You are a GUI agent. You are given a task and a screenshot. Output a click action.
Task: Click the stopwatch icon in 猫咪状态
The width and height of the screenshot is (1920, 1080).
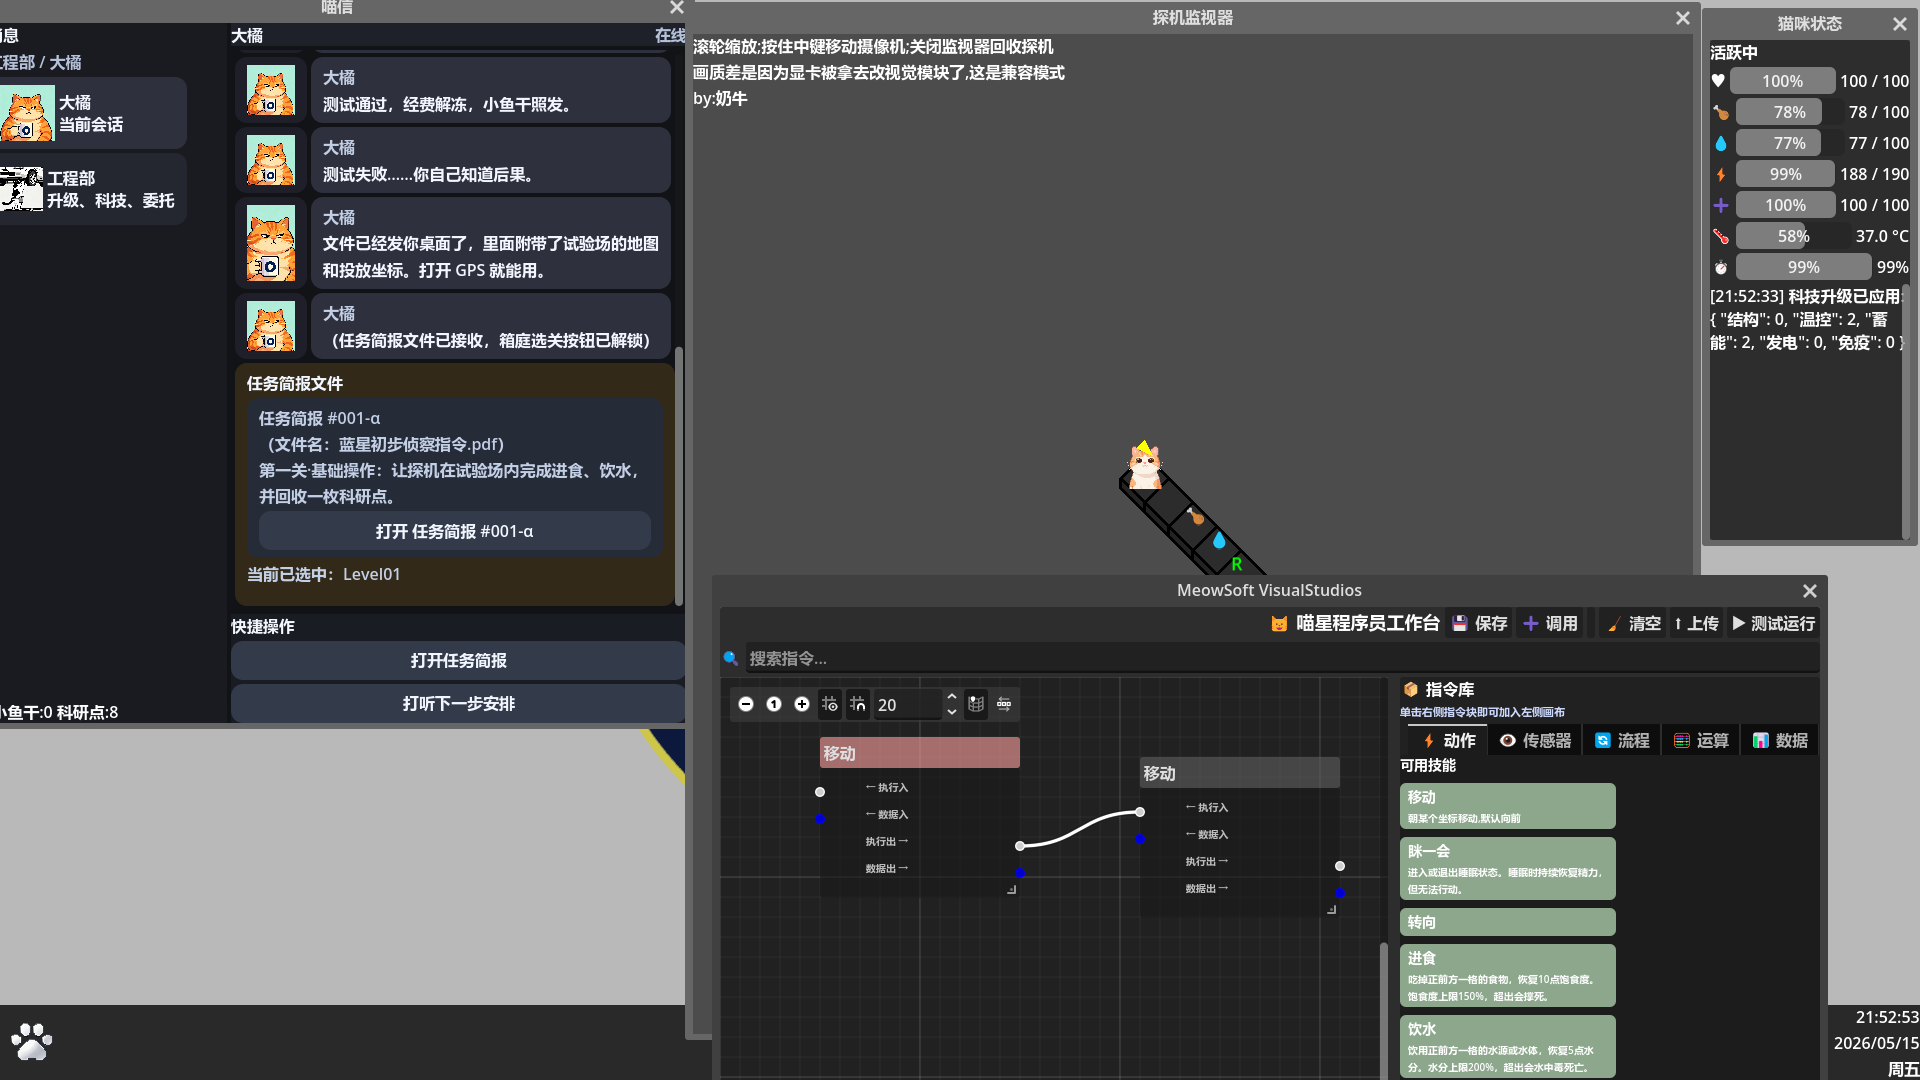click(x=1721, y=267)
